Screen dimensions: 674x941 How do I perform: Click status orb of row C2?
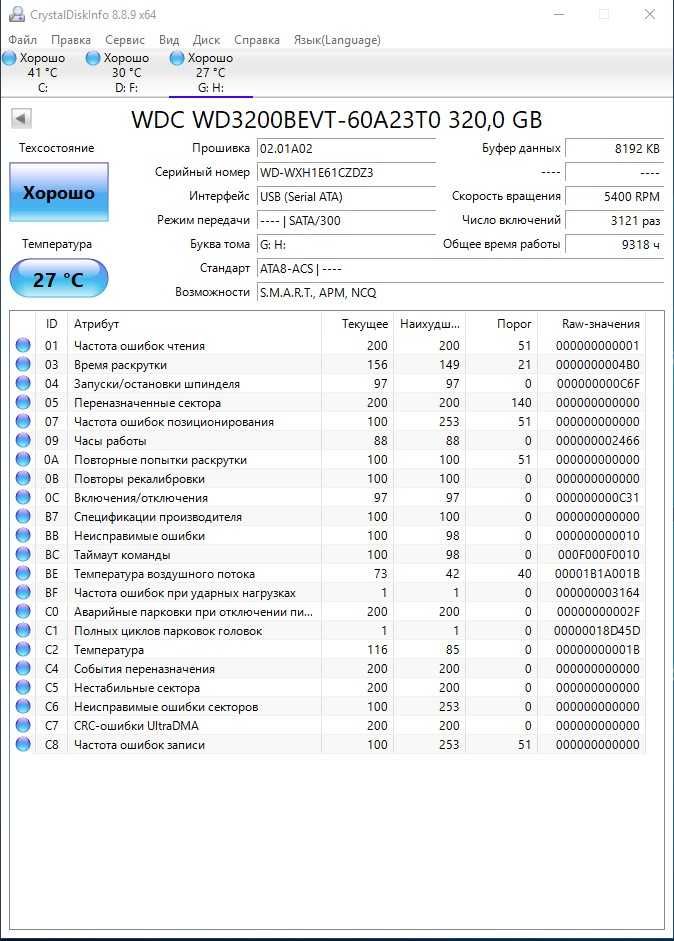click(x=23, y=649)
